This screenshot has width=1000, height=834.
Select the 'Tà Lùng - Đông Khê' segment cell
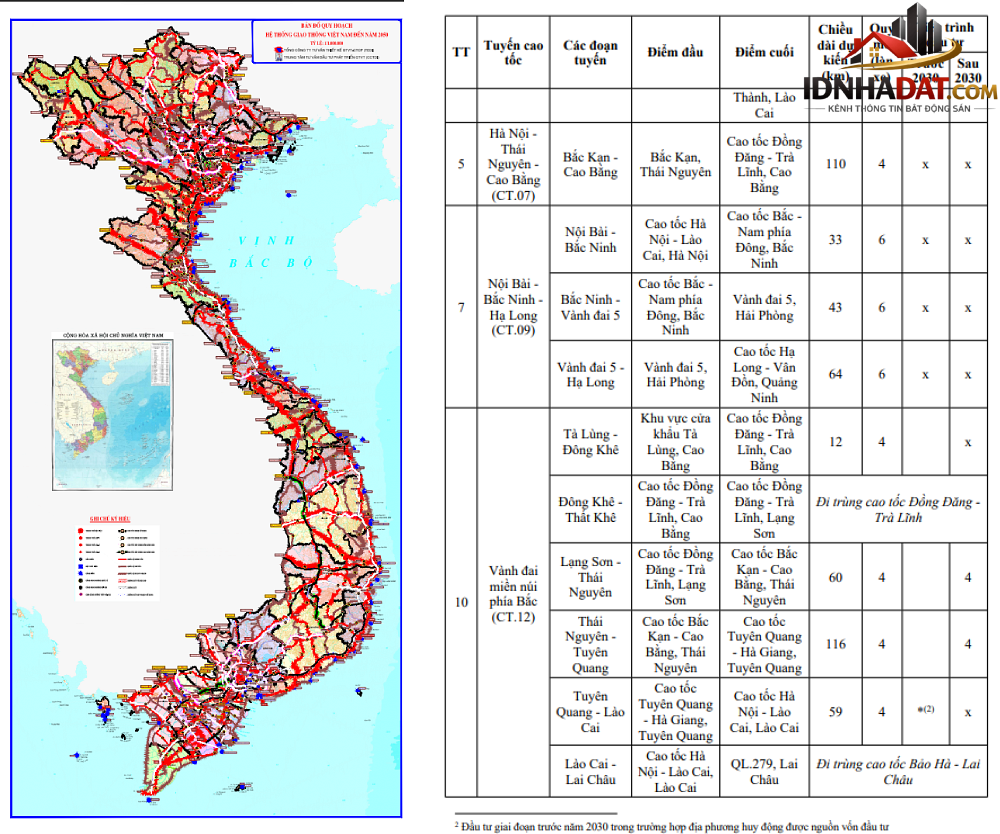(x=591, y=441)
